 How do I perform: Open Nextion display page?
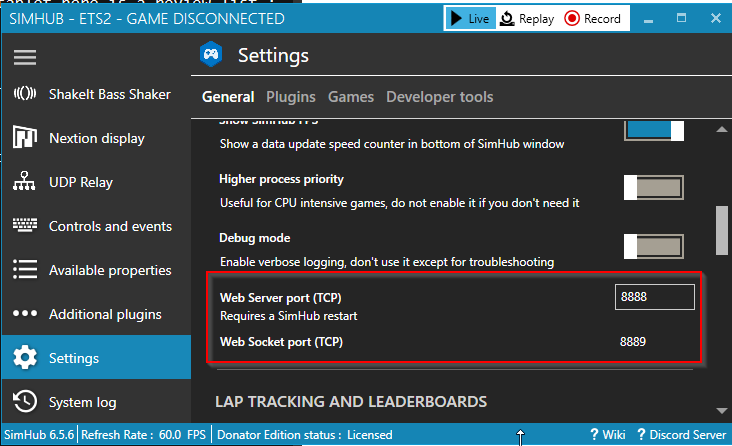pyautogui.click(x=96, y=138)
